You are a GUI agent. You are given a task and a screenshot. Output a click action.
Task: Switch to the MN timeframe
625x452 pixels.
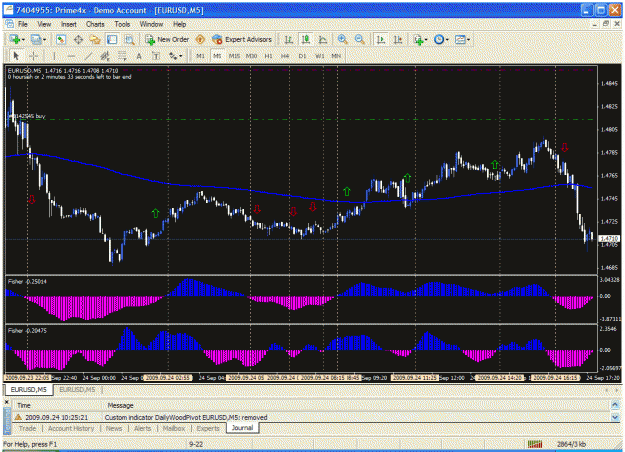point(336,56)
